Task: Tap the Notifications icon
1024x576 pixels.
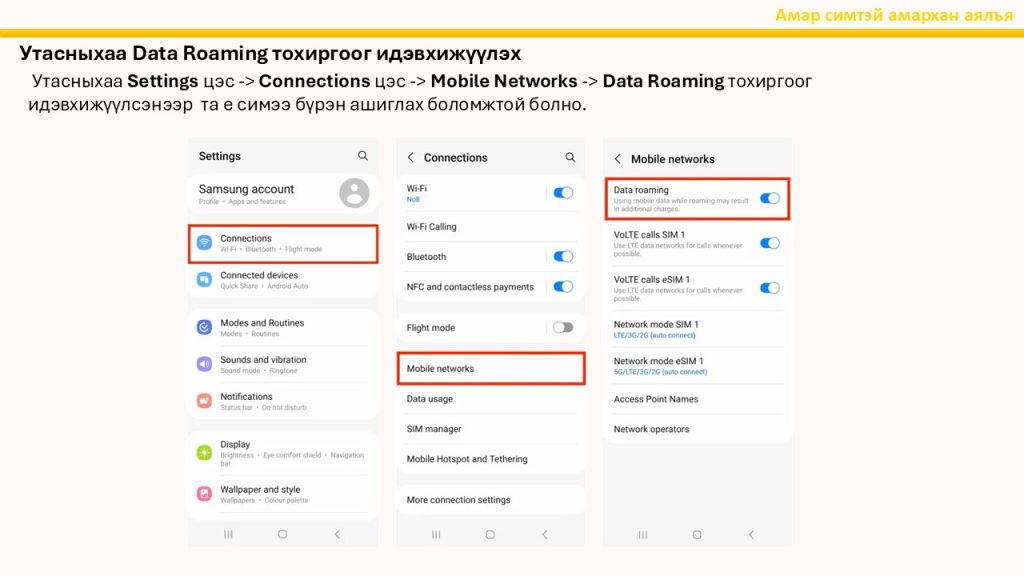Action: (x=204, y=401)
